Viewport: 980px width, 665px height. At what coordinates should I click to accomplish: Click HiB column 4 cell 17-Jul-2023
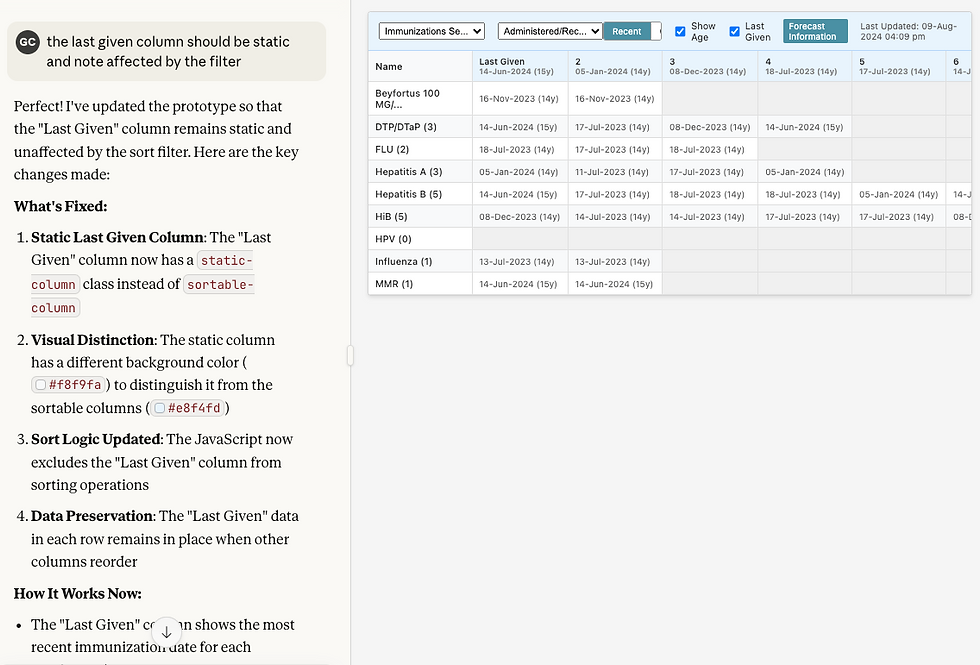805,217
